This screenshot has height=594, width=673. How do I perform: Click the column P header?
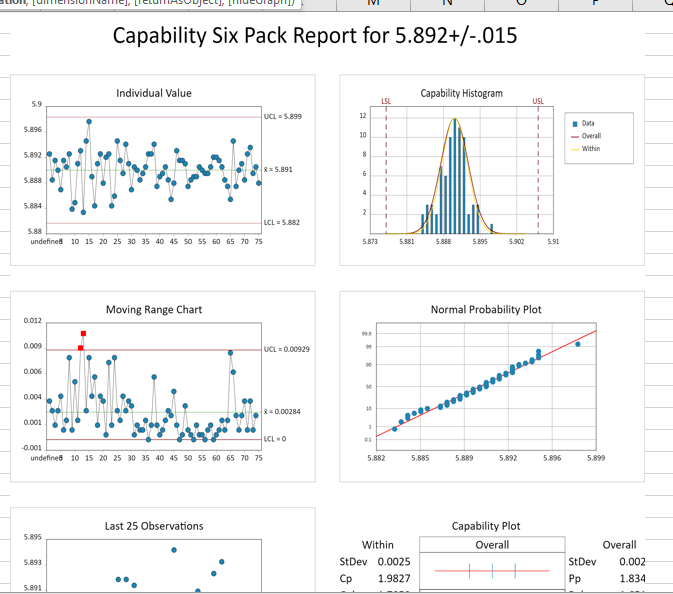point(595,4)
